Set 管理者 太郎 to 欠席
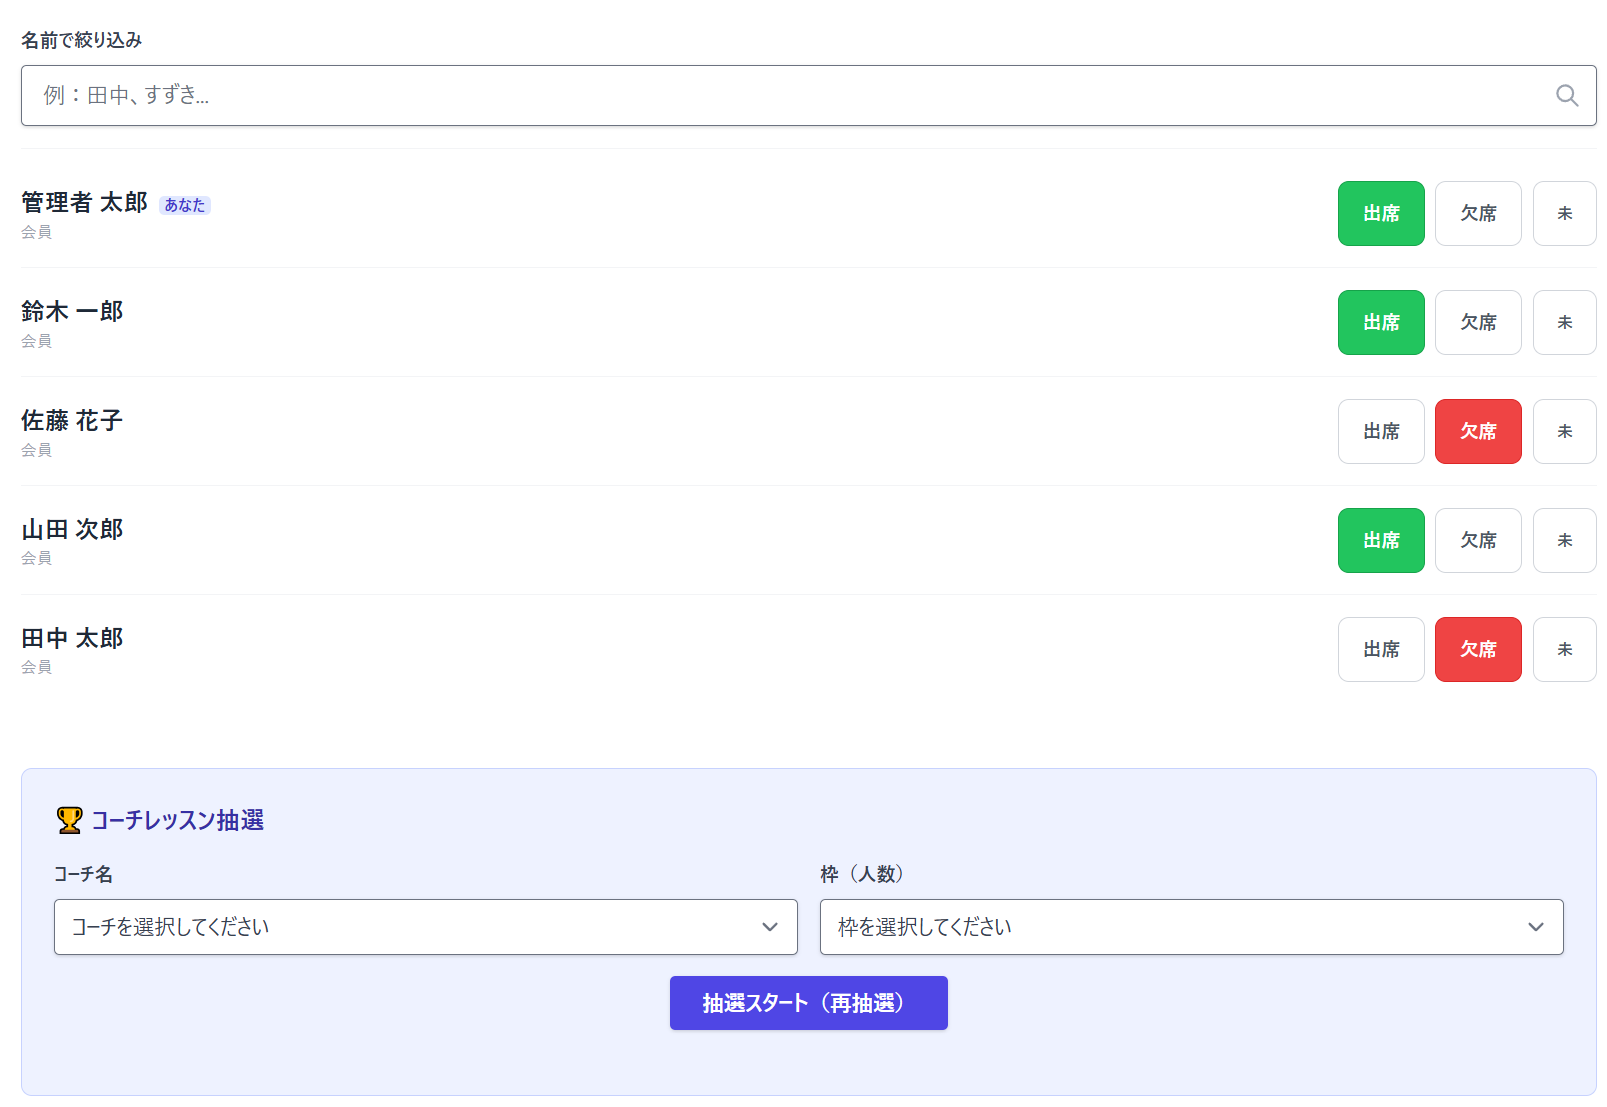 [1477, 214]
